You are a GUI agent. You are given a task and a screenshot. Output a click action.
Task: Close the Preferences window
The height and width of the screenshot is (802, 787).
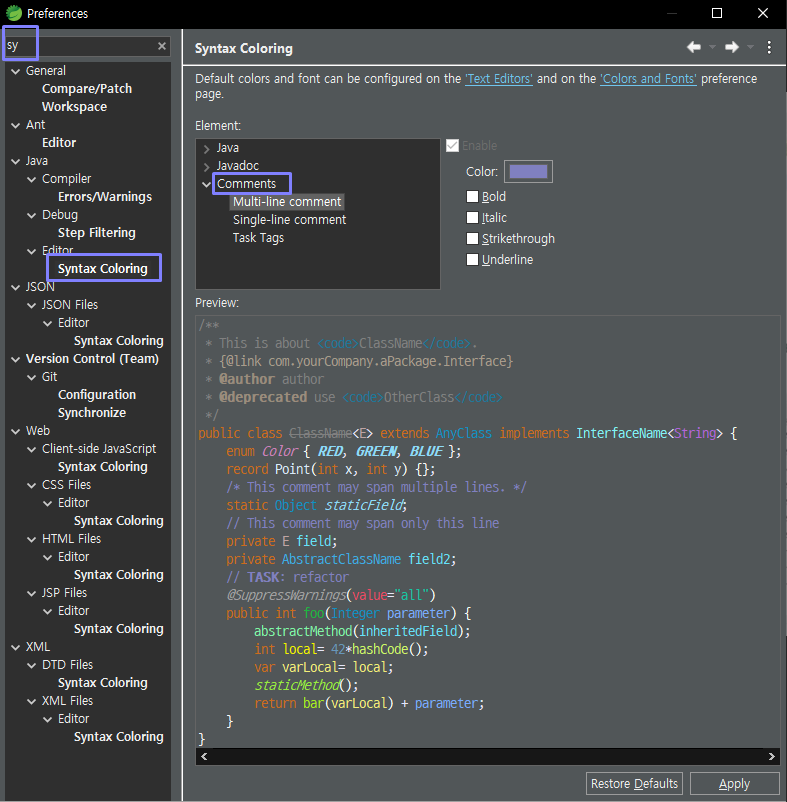762,13
